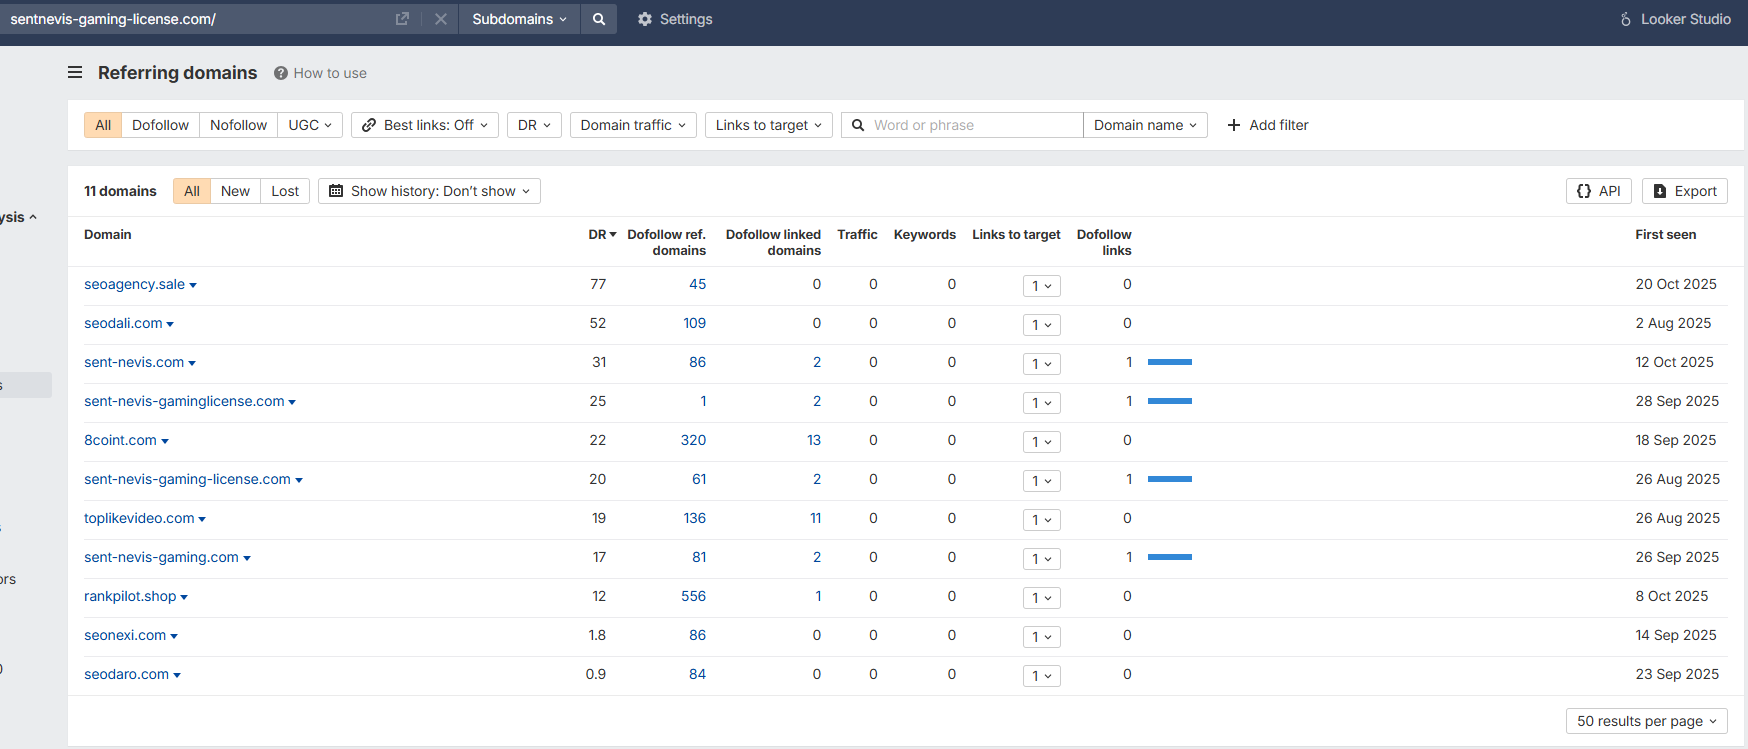Open the 50 results per page dropdown
This screenshot has height=749, width=1748.
[1646, 721]
